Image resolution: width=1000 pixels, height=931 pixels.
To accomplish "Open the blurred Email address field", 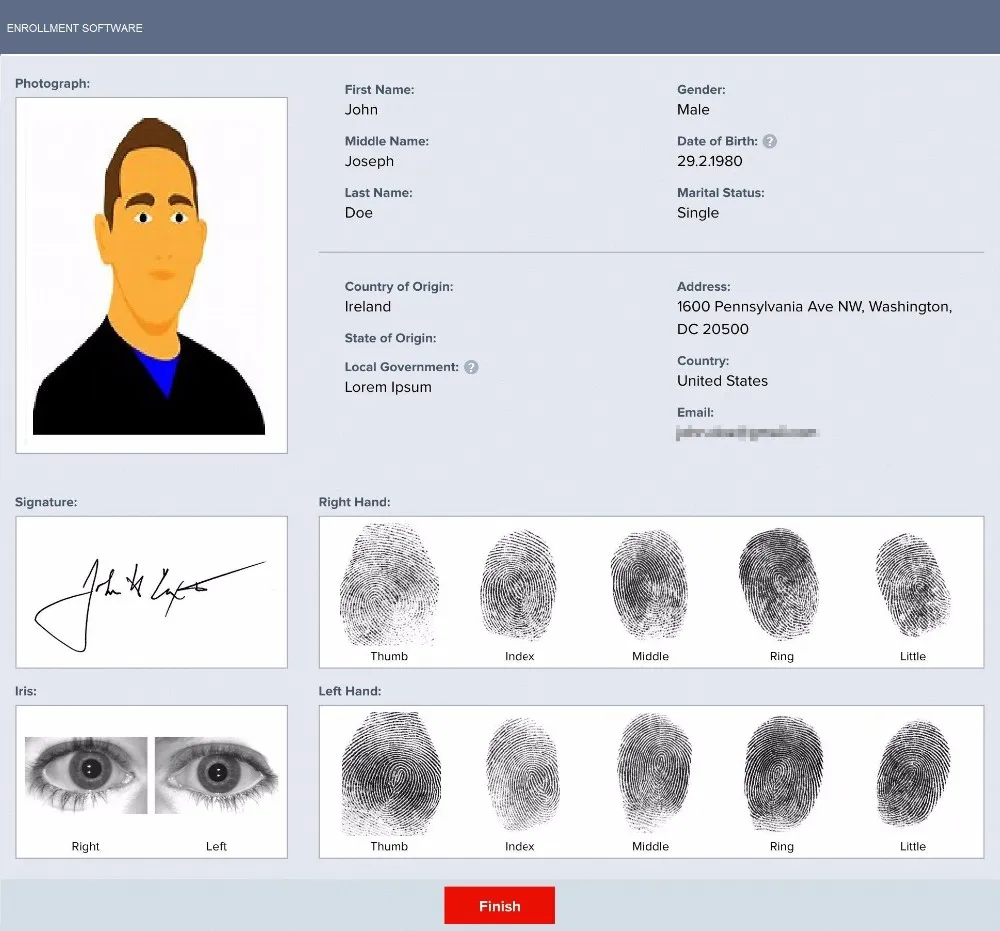I will point(747,433).
